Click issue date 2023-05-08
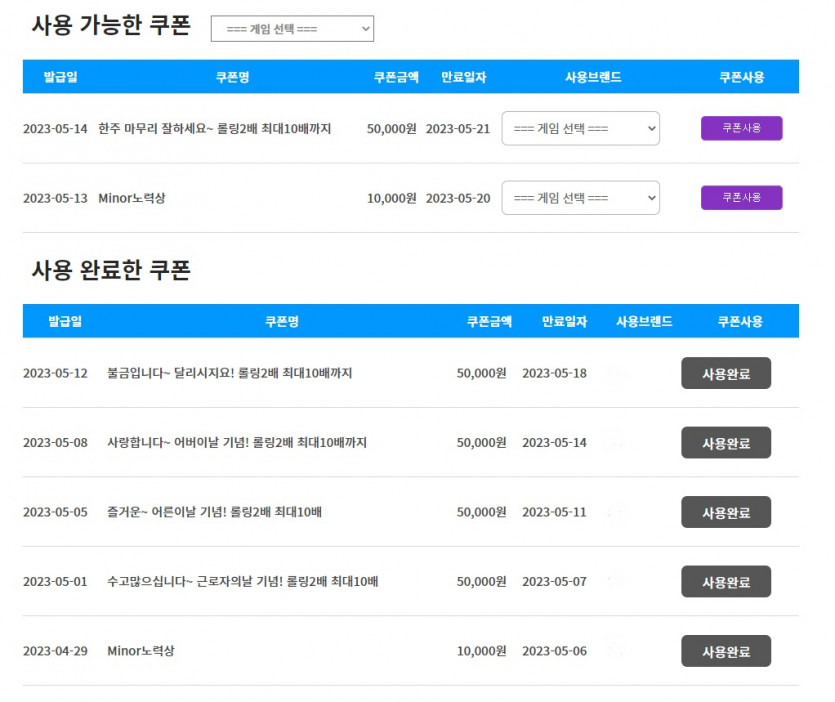The height and width of the screenshot is (702, 835). 55,443
